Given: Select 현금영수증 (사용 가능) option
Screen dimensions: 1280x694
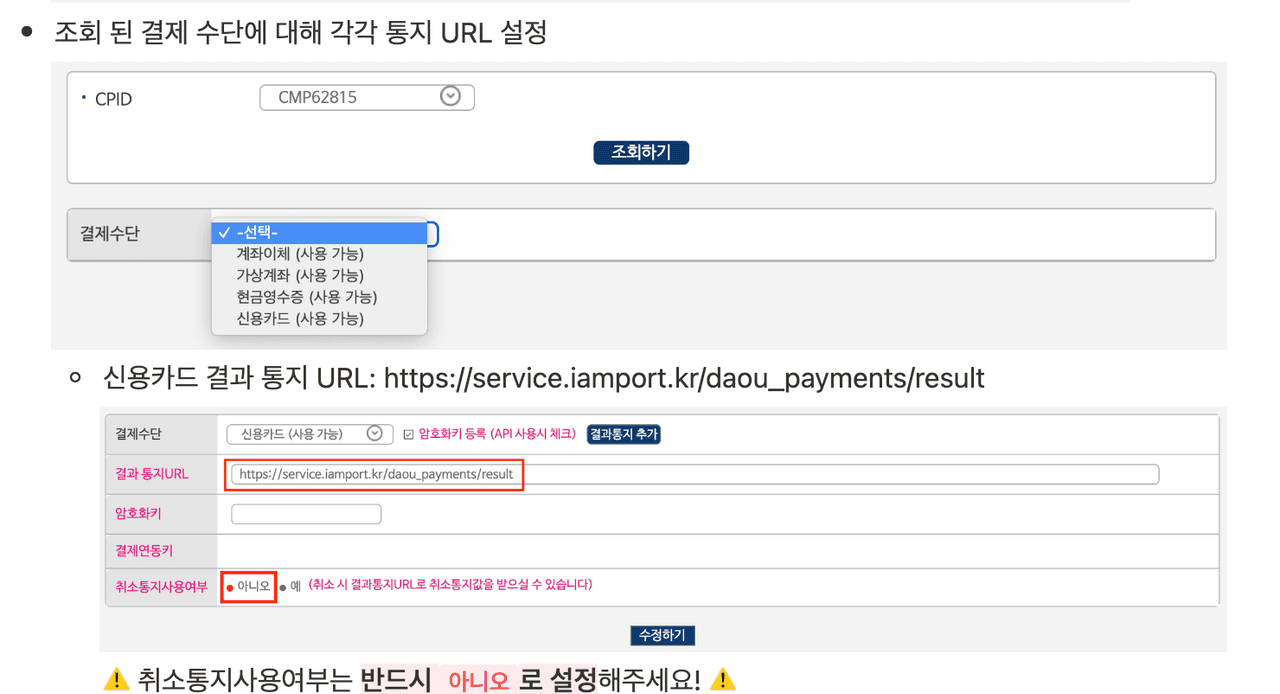Looking at the screenshot, I should point(306,297).
